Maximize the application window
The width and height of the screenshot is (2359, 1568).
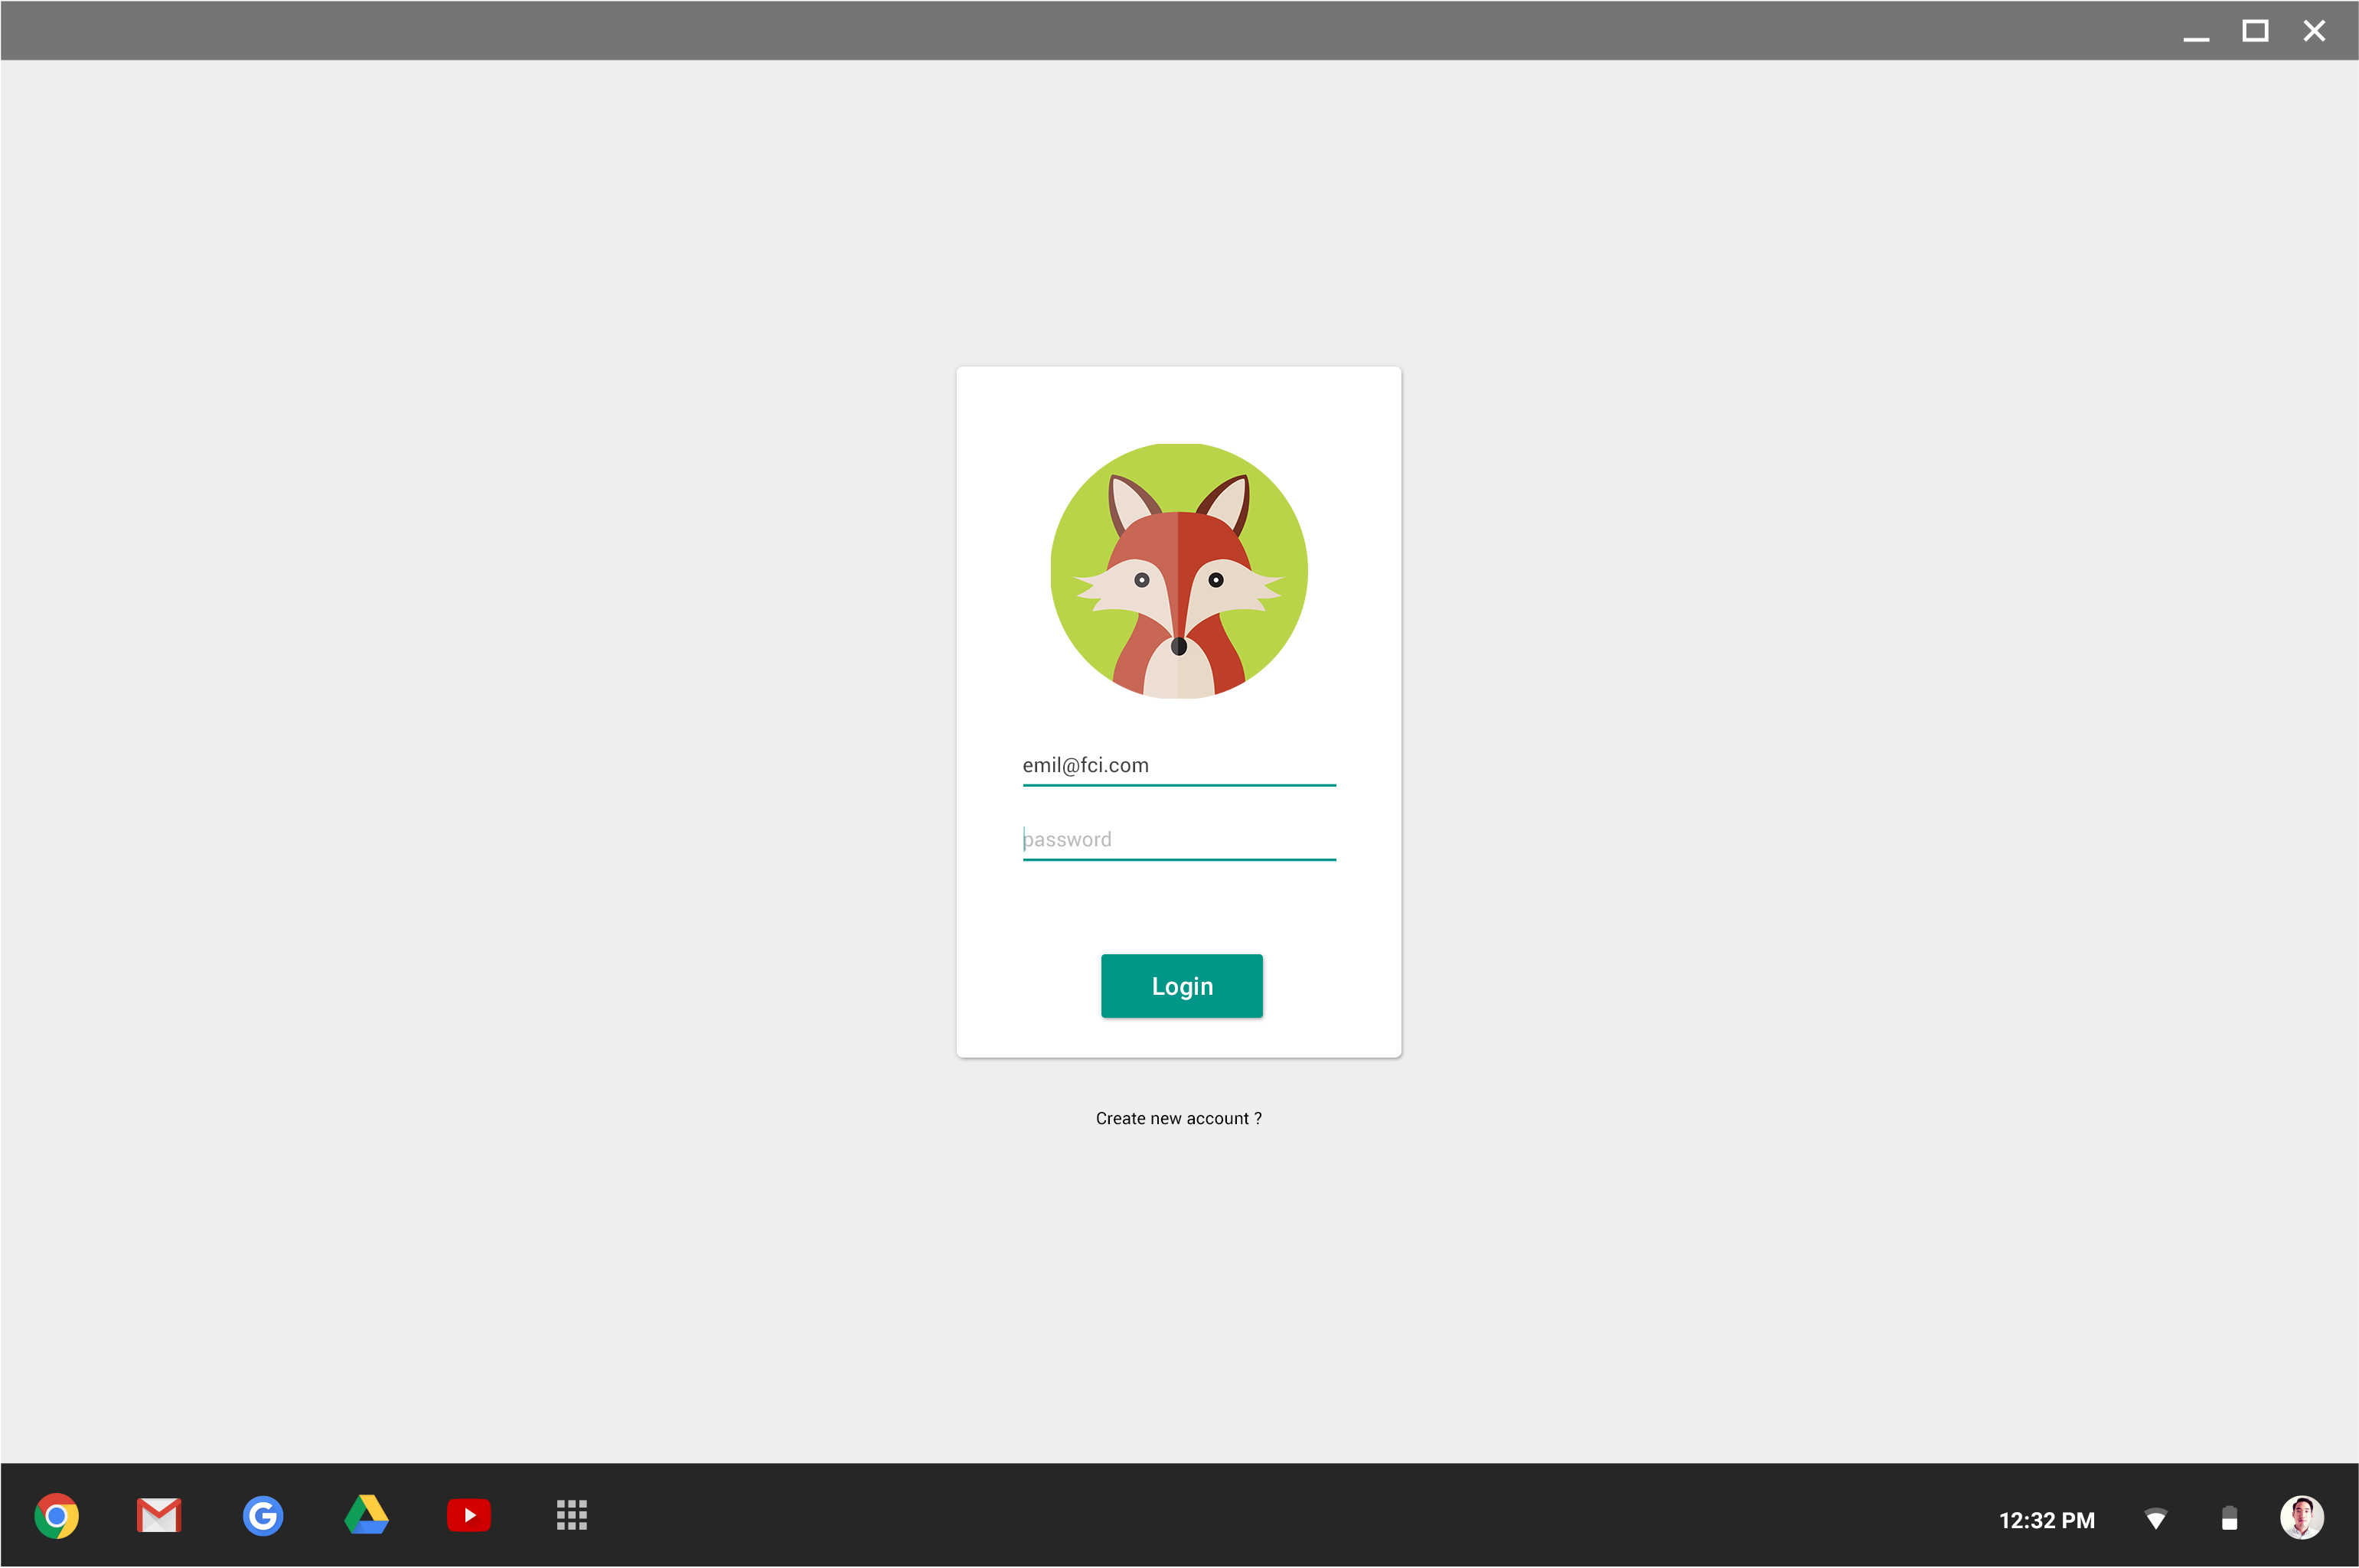click(x=2255, y=31)
